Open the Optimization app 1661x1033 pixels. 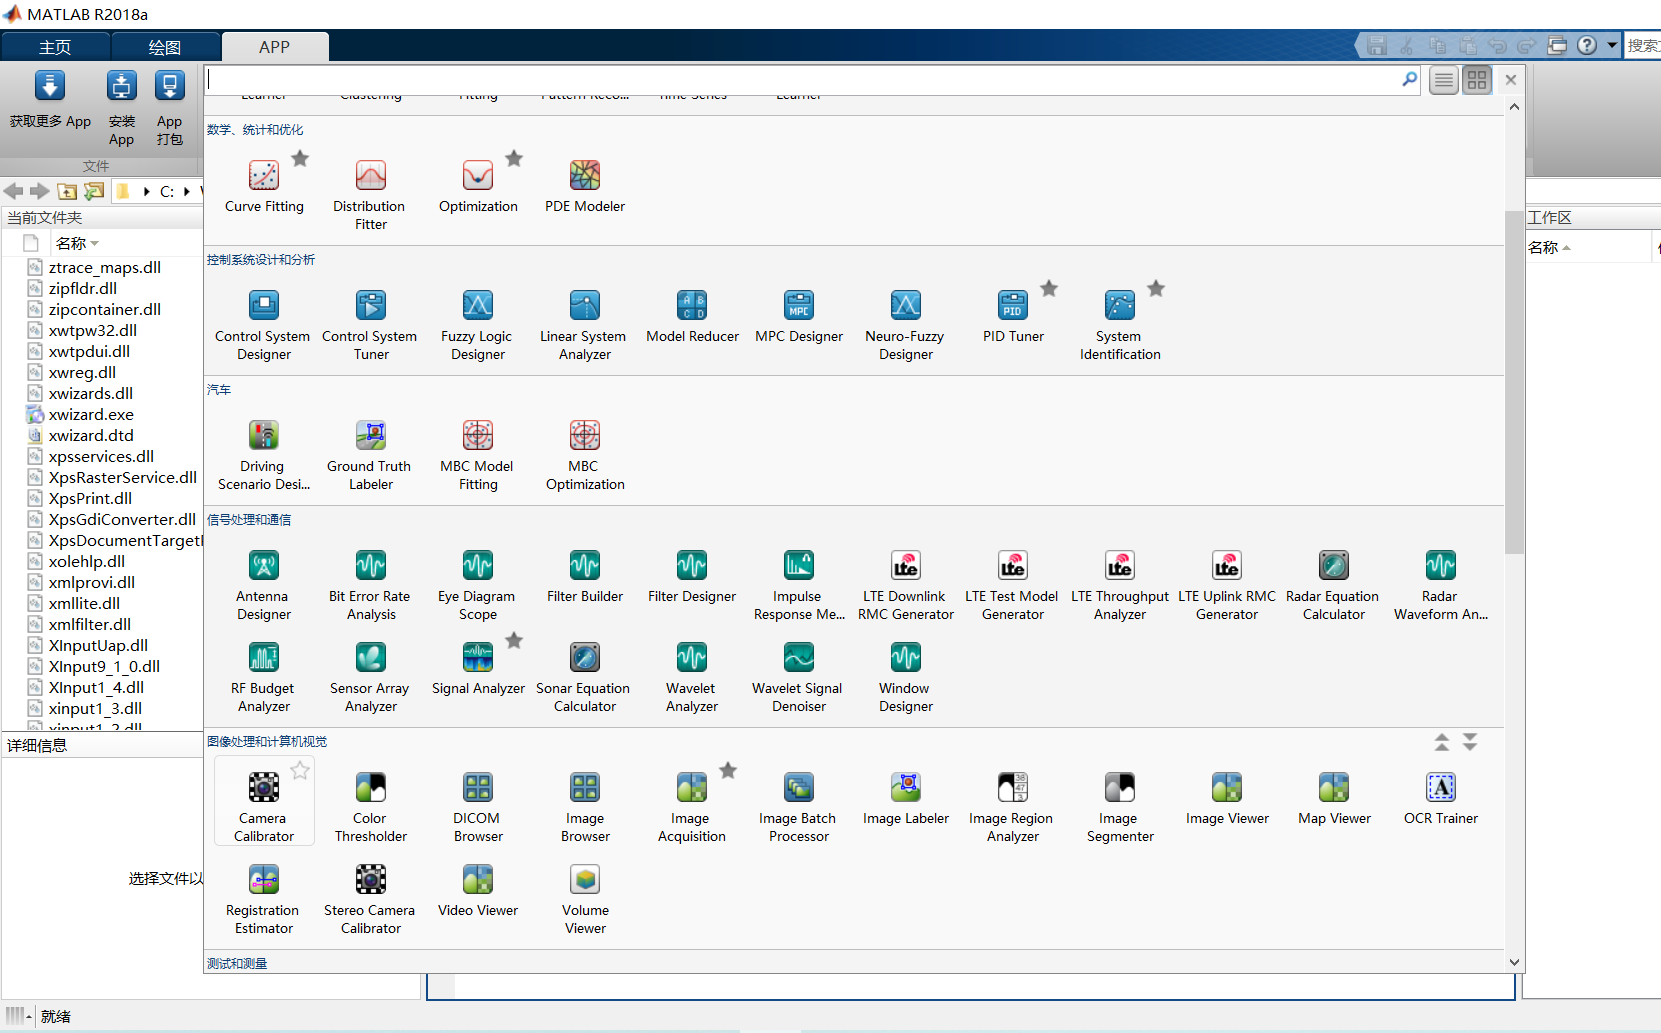point(478,186)
